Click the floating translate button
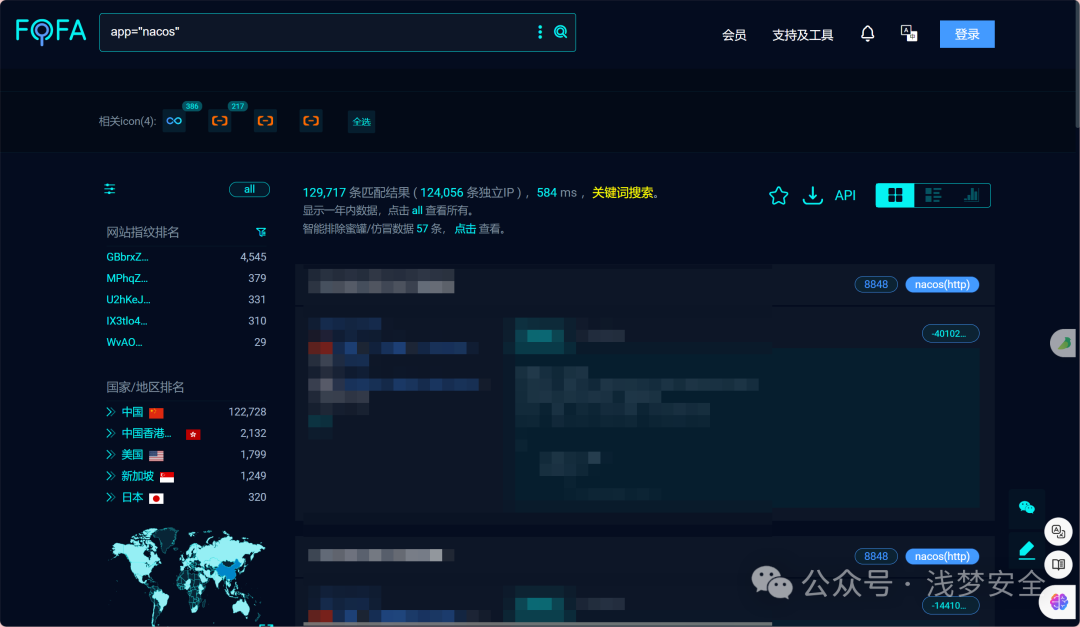 (x=1059, y=531)
